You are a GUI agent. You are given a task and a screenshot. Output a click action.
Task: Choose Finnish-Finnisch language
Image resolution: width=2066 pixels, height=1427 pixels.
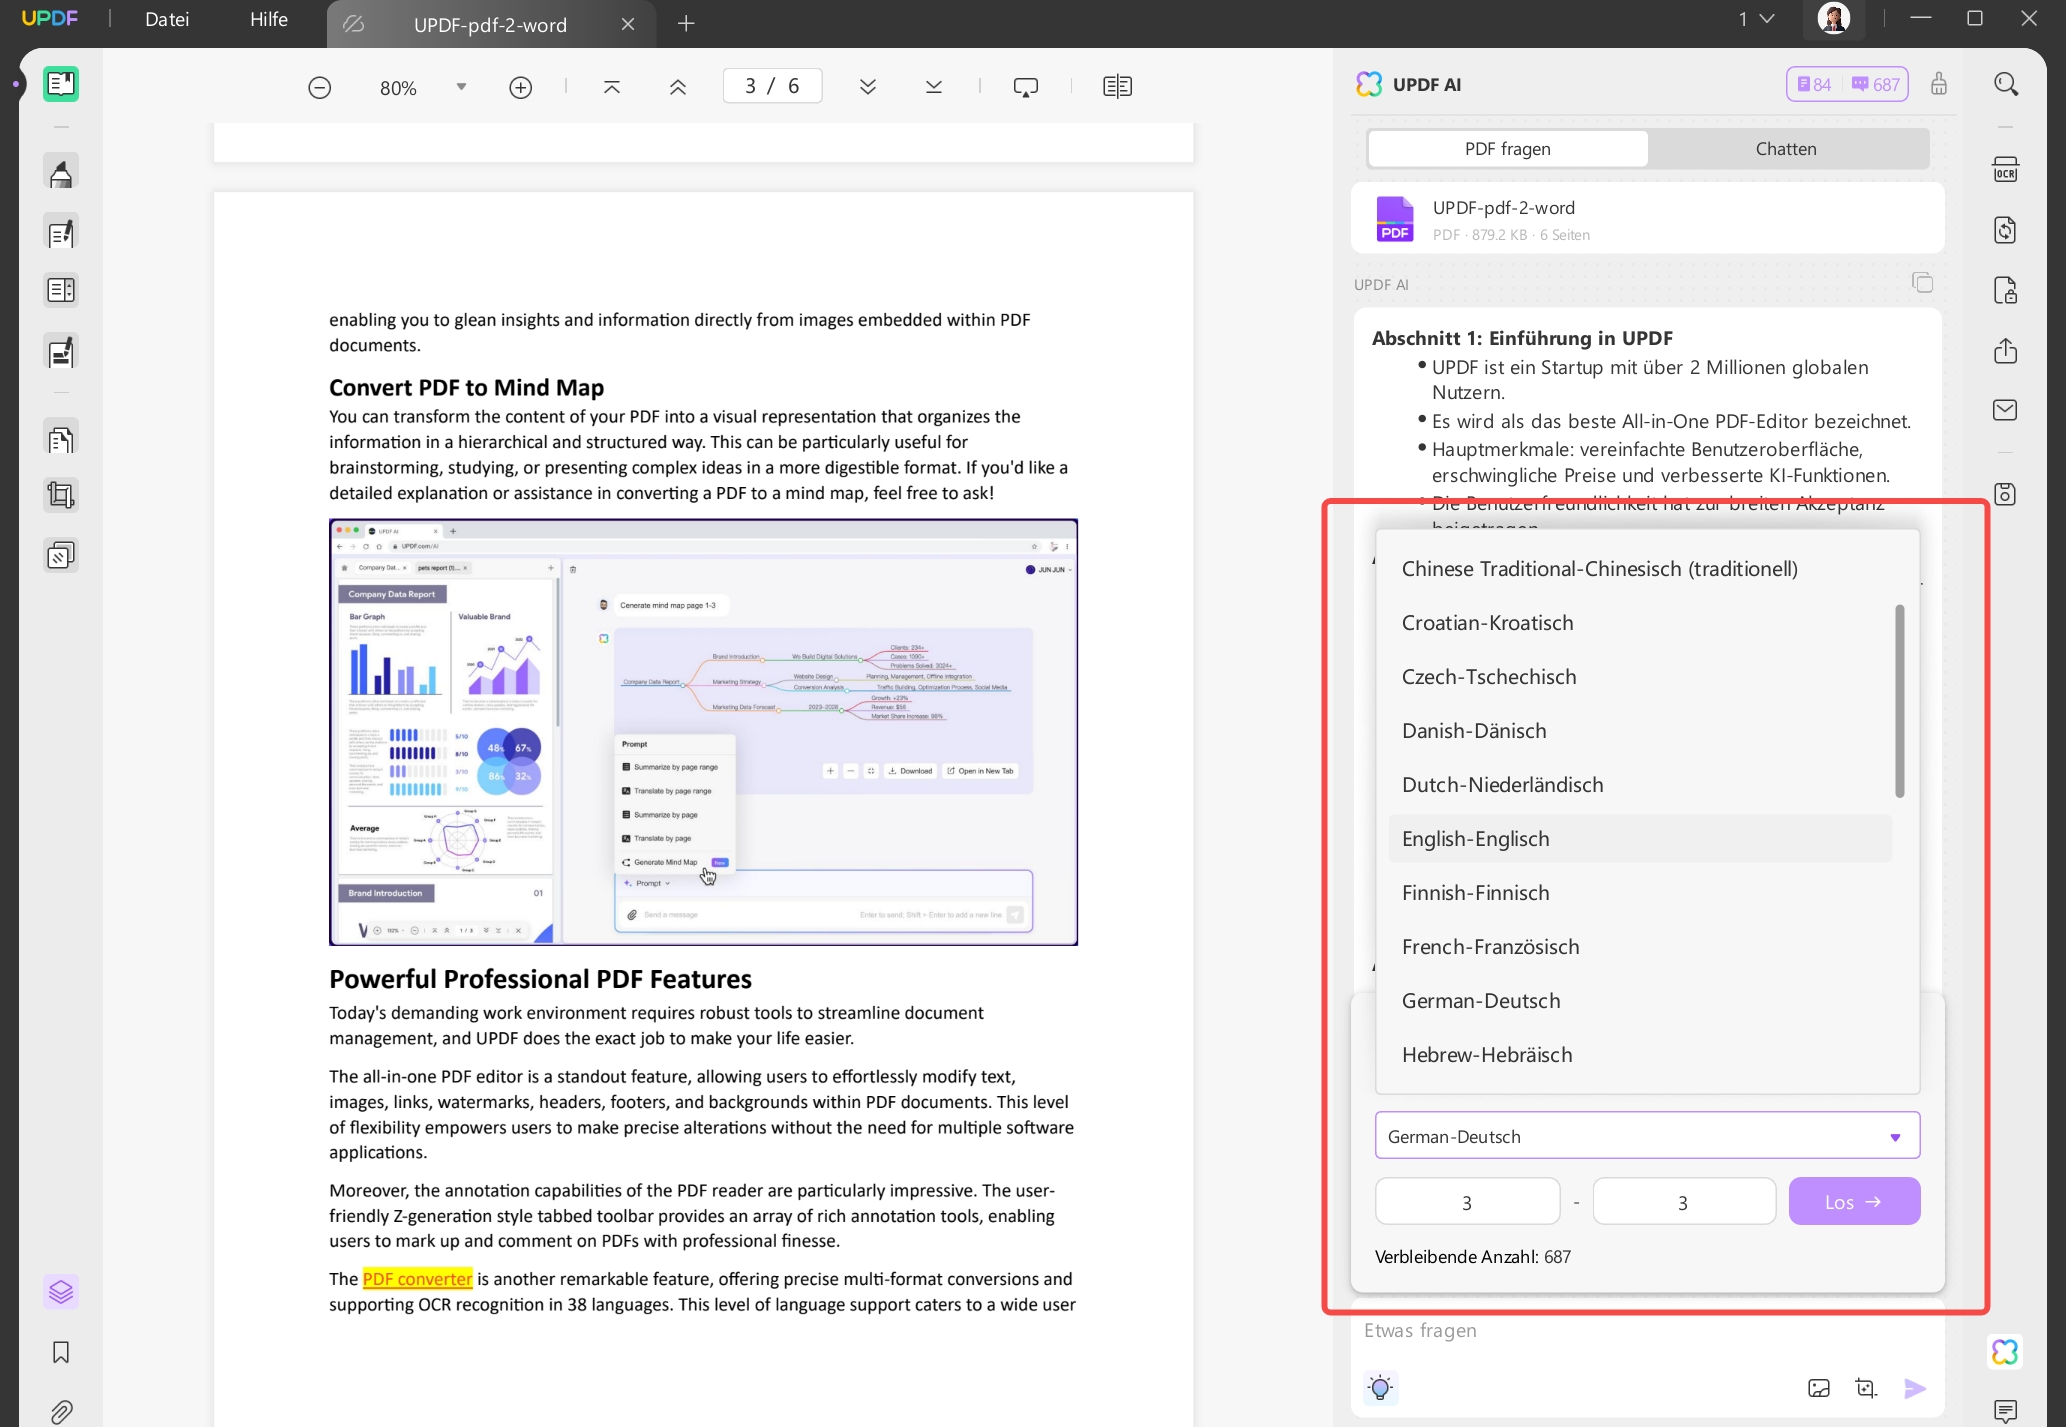[x=1640, y=892]
